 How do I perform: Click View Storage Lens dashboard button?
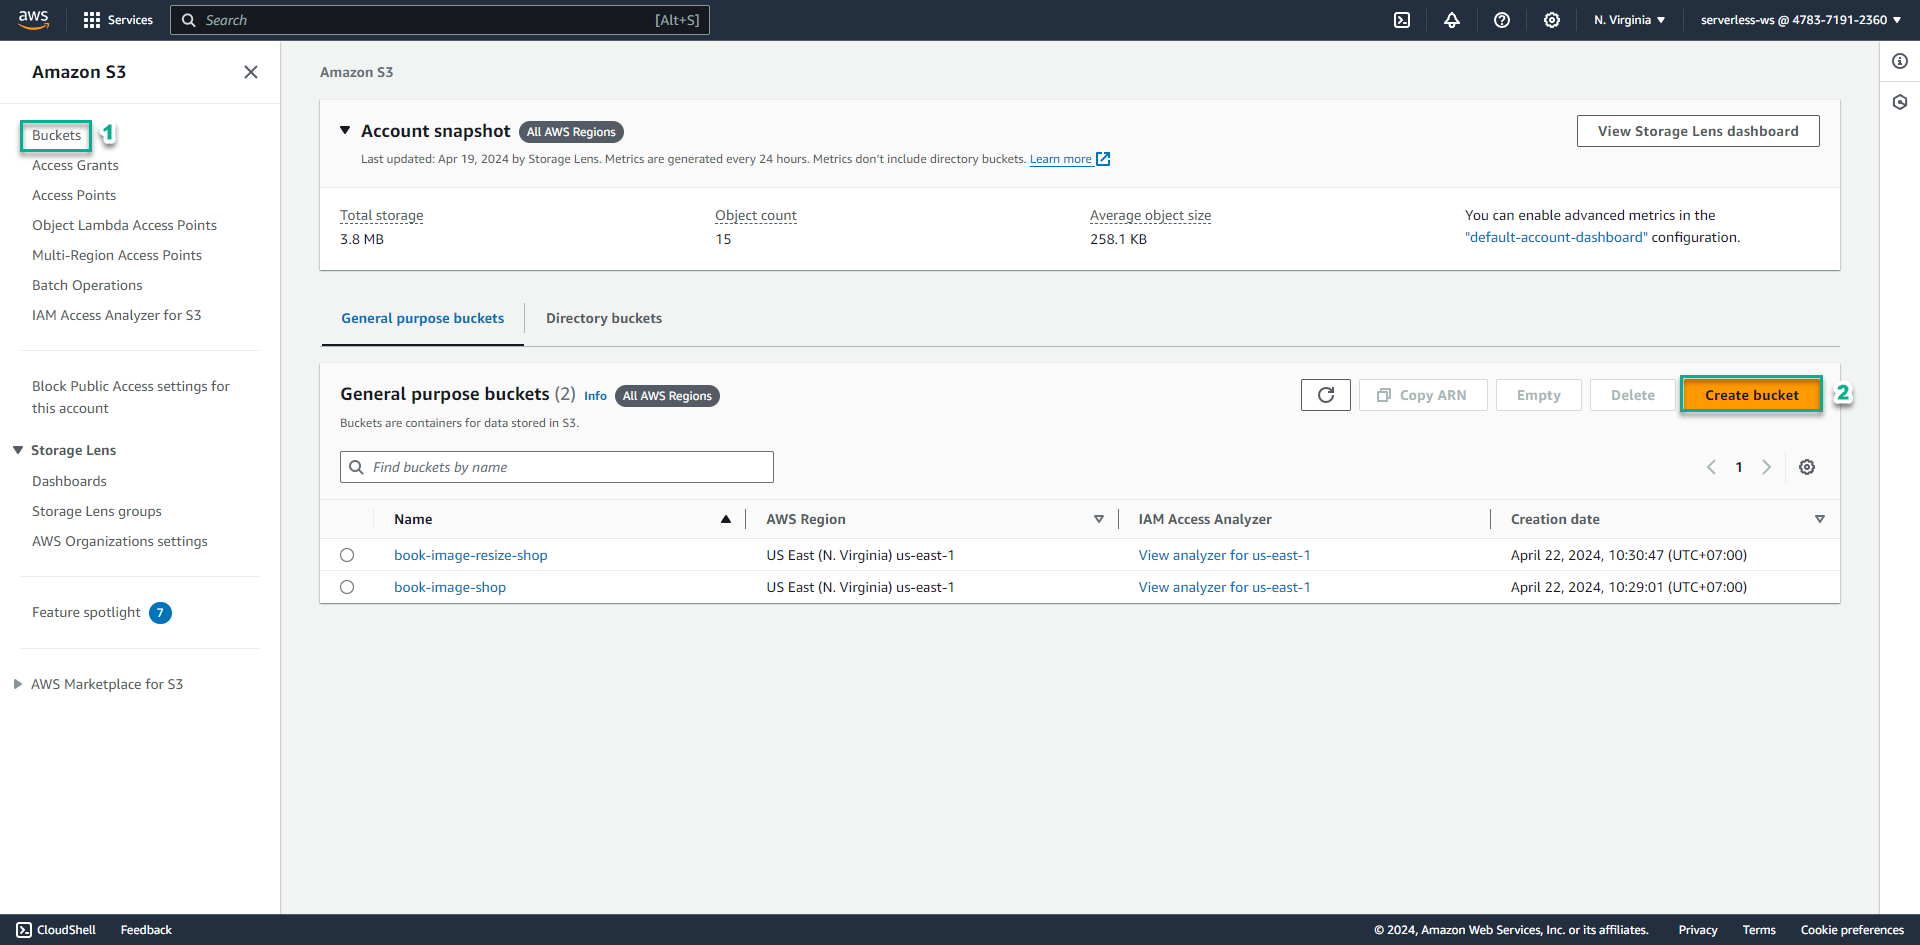(x=1698, y=131)
